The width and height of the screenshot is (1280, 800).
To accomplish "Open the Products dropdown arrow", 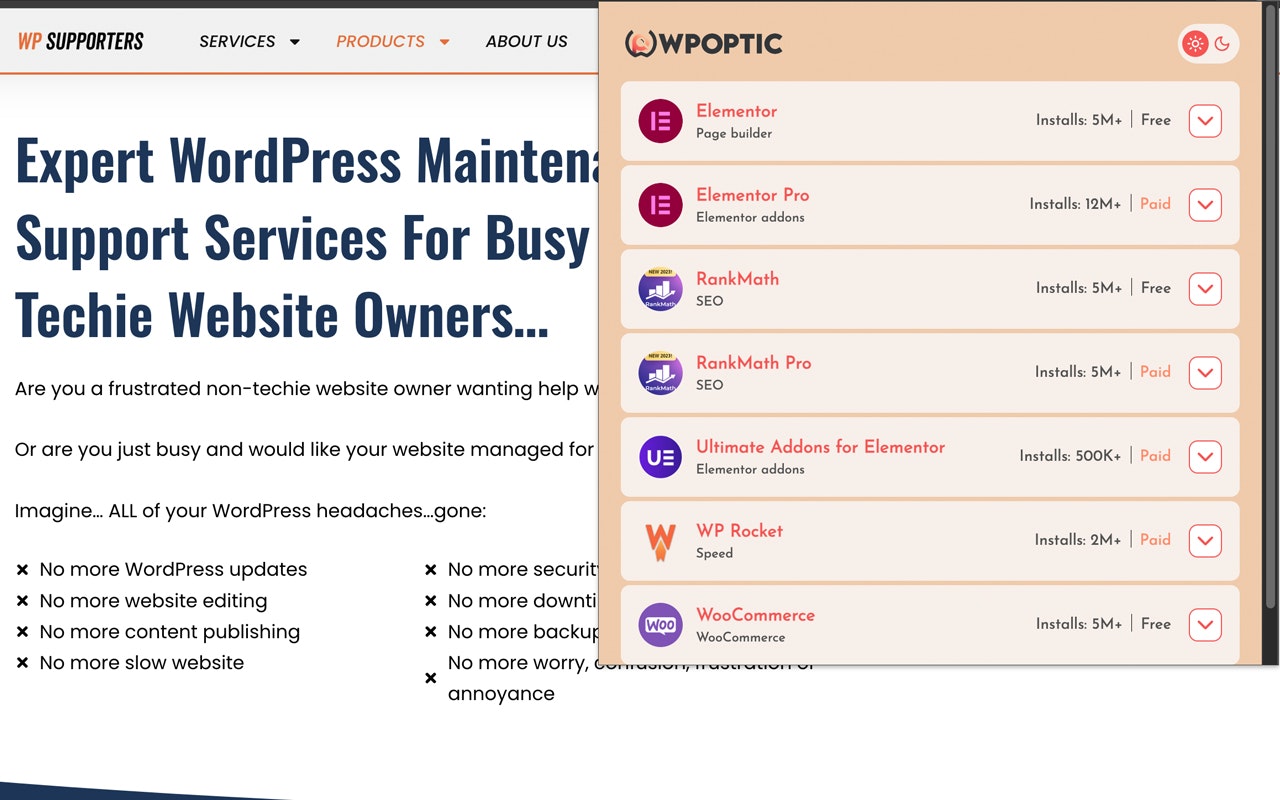I will point(445,42).
